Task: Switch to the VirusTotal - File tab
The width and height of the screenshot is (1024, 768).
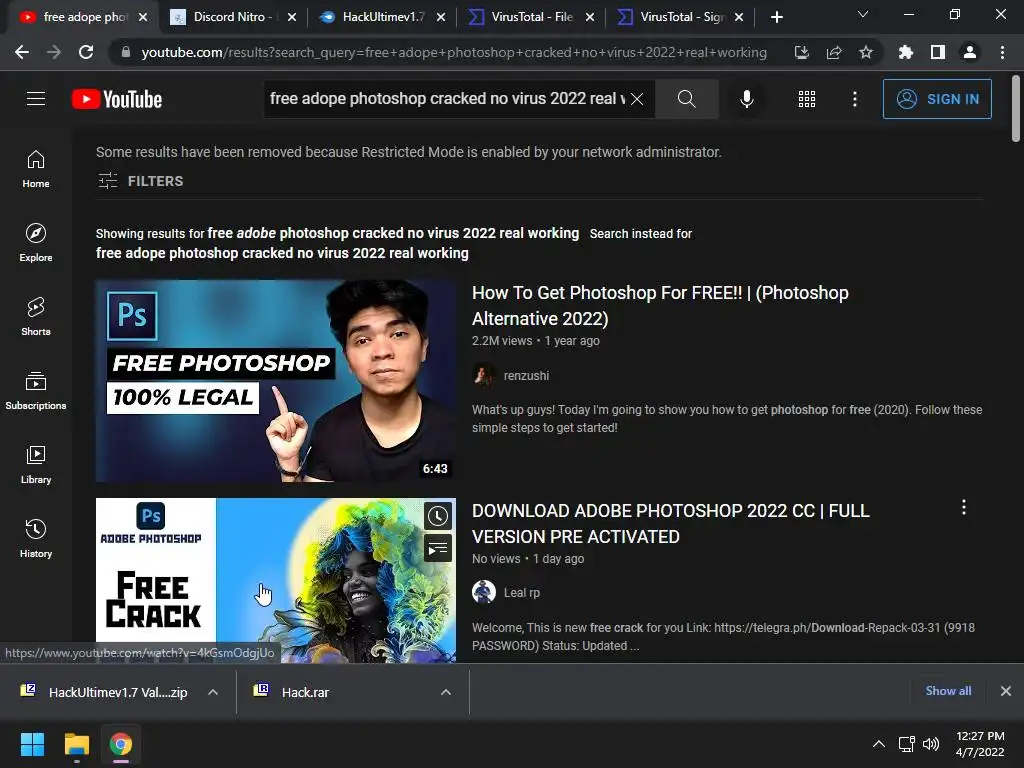Action: [x=532, y=17]
